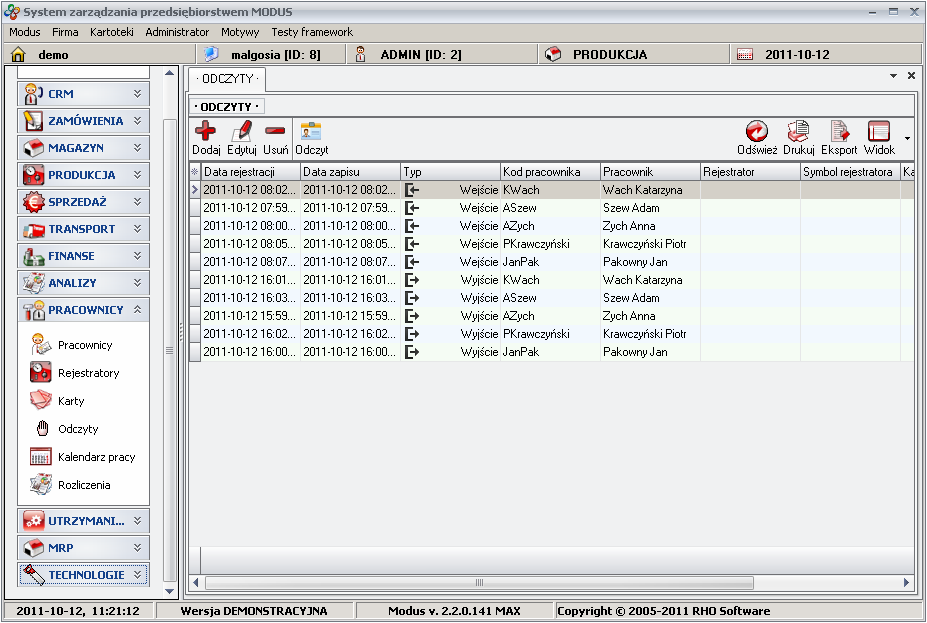Open the Motywy menu
This screenshot has width=927, height=623.
pyautogui.click(x=240, y=32)
